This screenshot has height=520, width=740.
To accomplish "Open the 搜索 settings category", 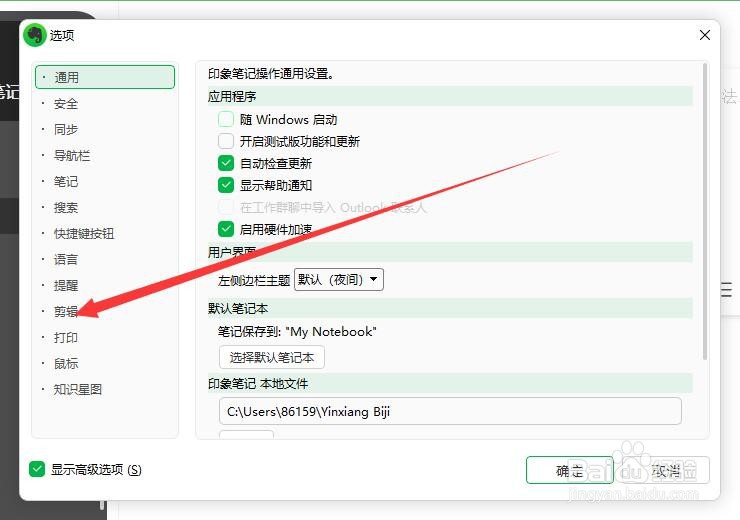I will [66, 207].
